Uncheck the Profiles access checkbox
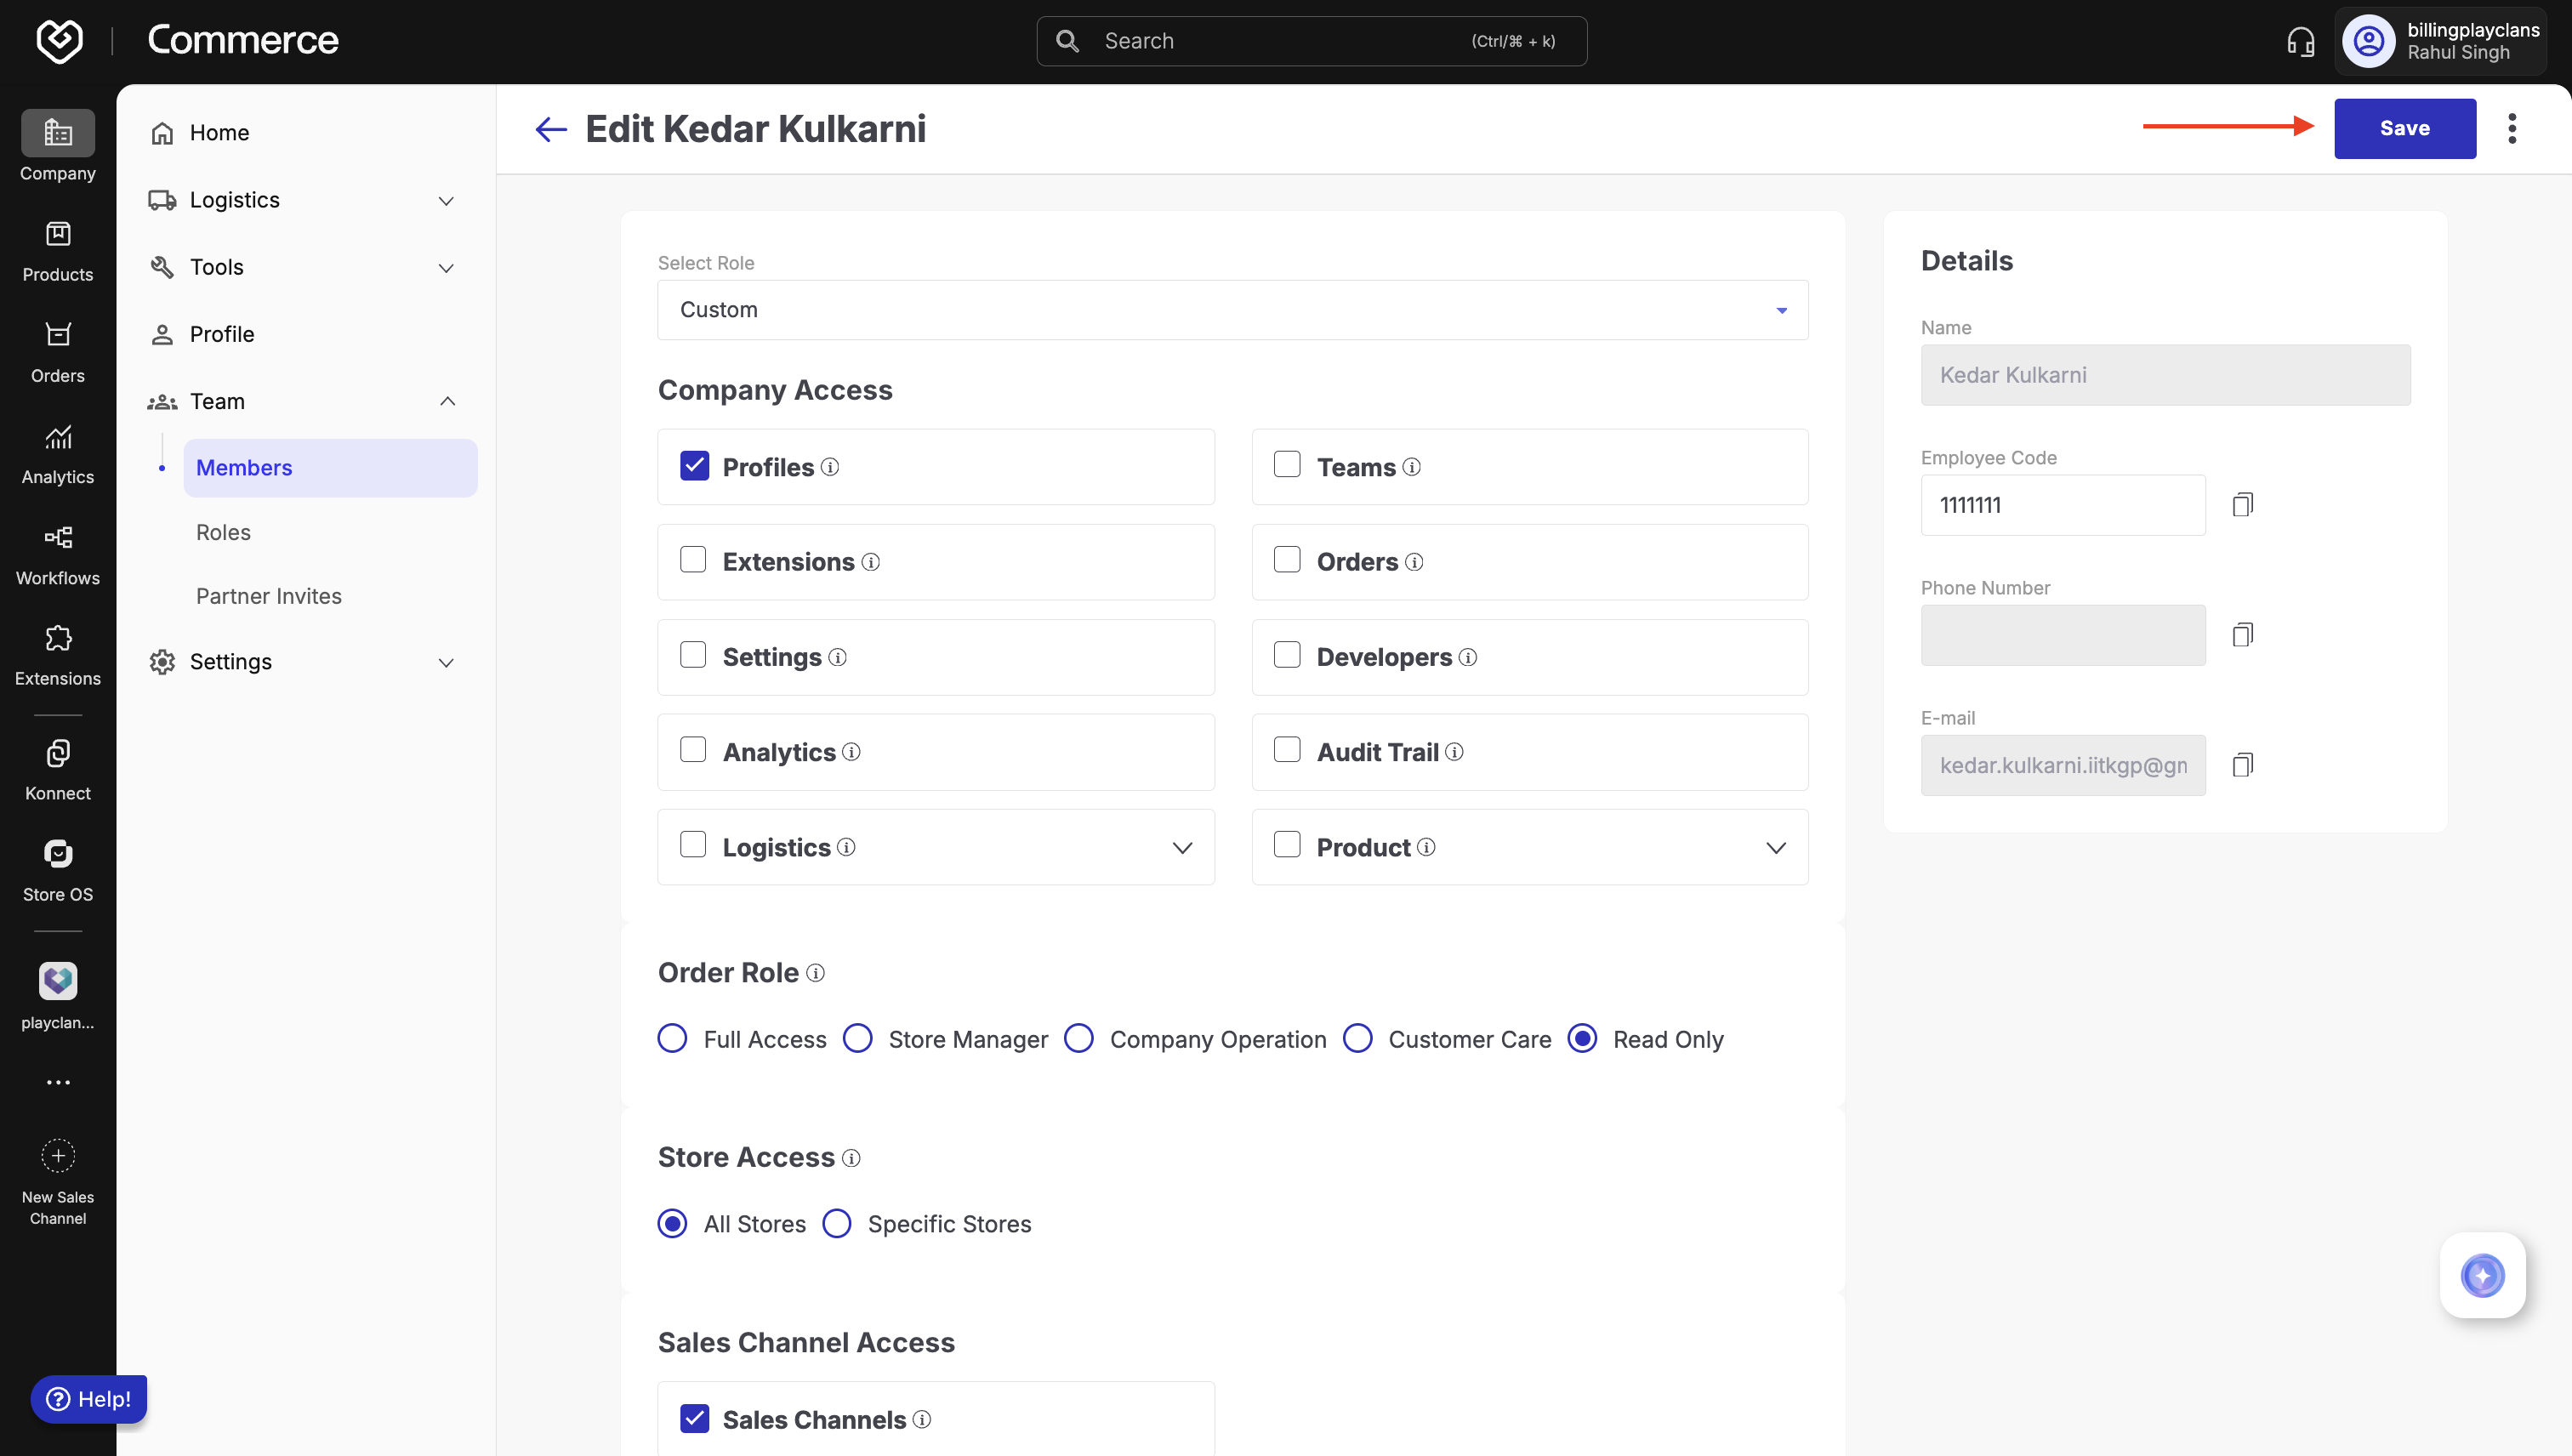 (x=694, y=466)
